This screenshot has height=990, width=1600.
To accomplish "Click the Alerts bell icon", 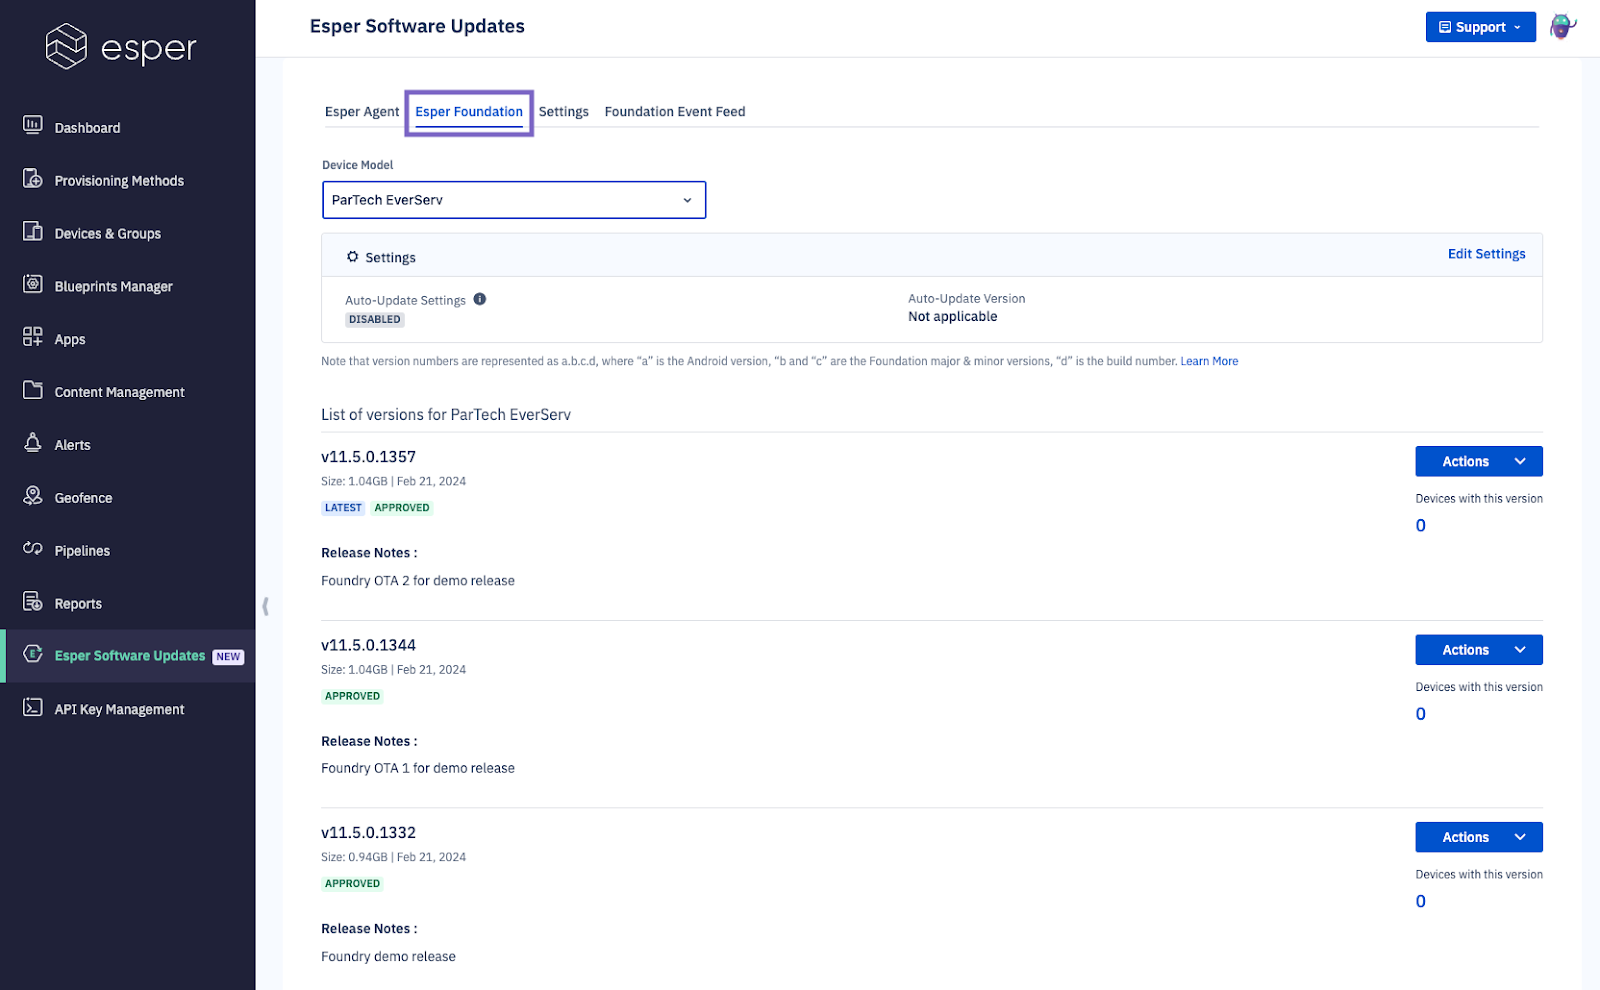I will coord(33,443).
